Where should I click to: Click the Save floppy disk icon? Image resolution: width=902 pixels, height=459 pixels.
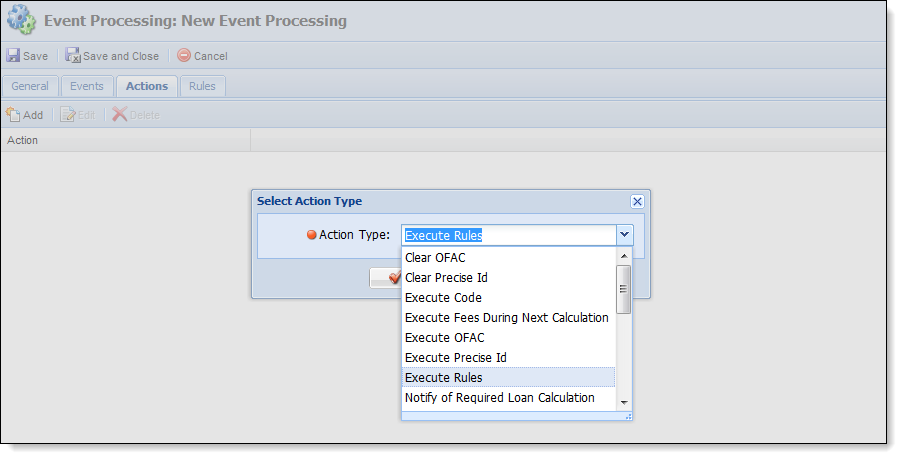point(13,56)
